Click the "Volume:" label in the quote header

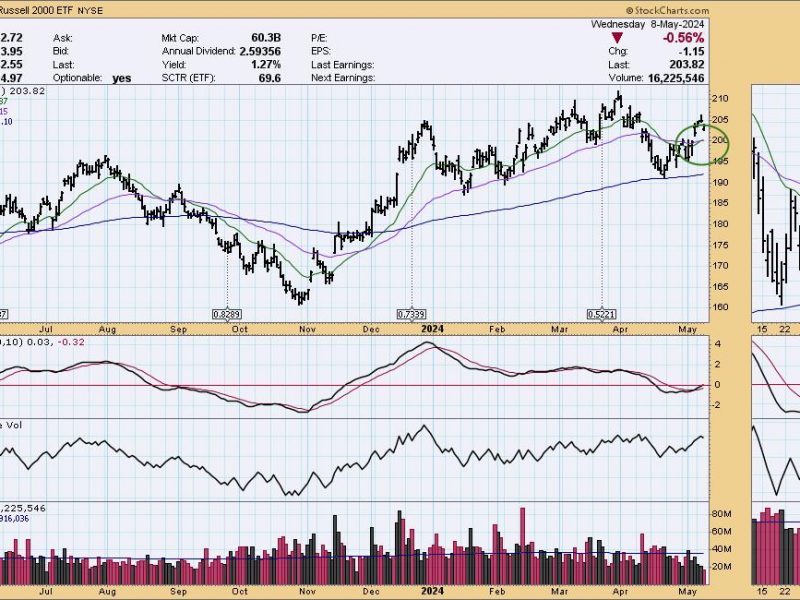click(626, 78)
